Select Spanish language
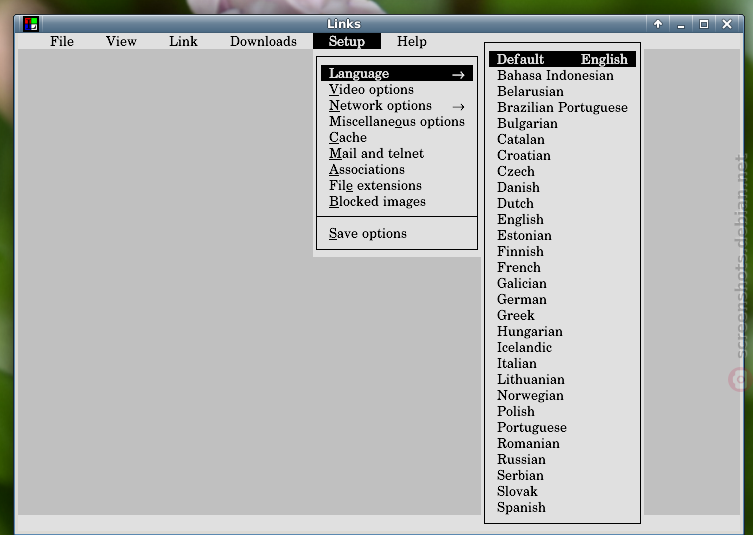 click(x=562, y=508)
